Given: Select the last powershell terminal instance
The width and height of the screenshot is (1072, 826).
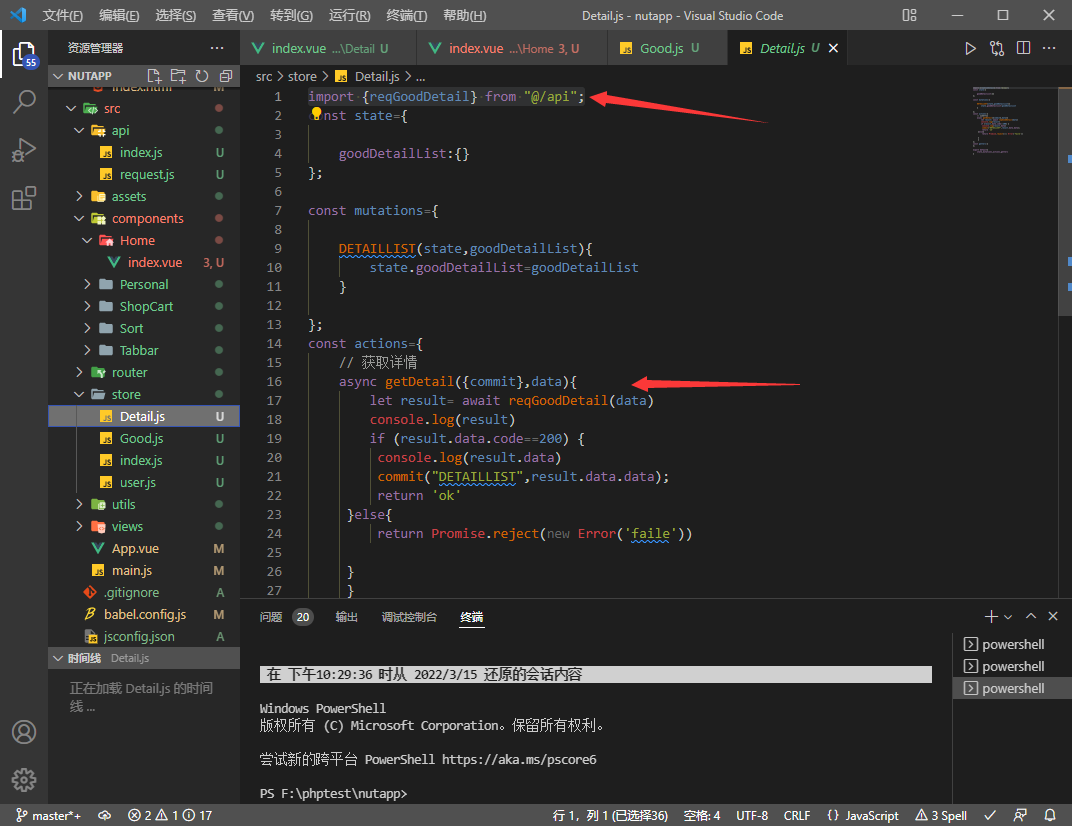Looking at the screenshot, I should click(1012, 688).
